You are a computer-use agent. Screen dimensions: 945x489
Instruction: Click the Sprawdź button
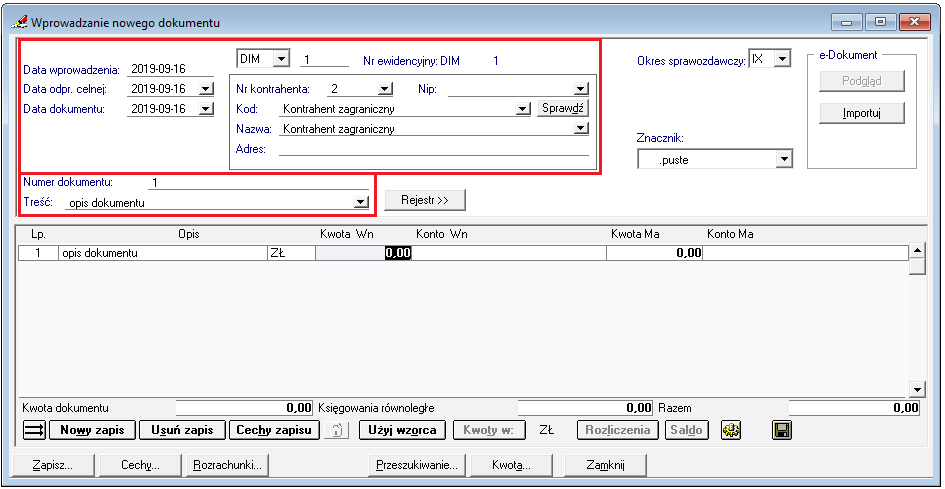point(563,109)
